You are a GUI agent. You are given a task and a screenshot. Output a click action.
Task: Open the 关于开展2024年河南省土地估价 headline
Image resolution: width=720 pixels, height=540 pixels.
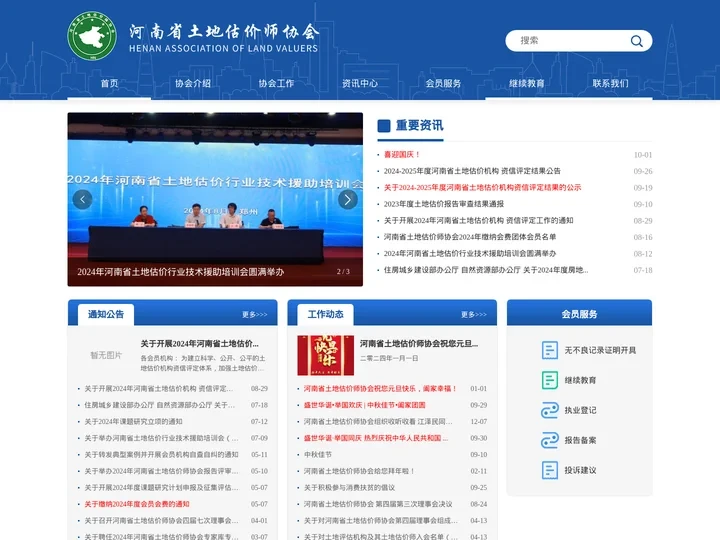tap(200, 343)
